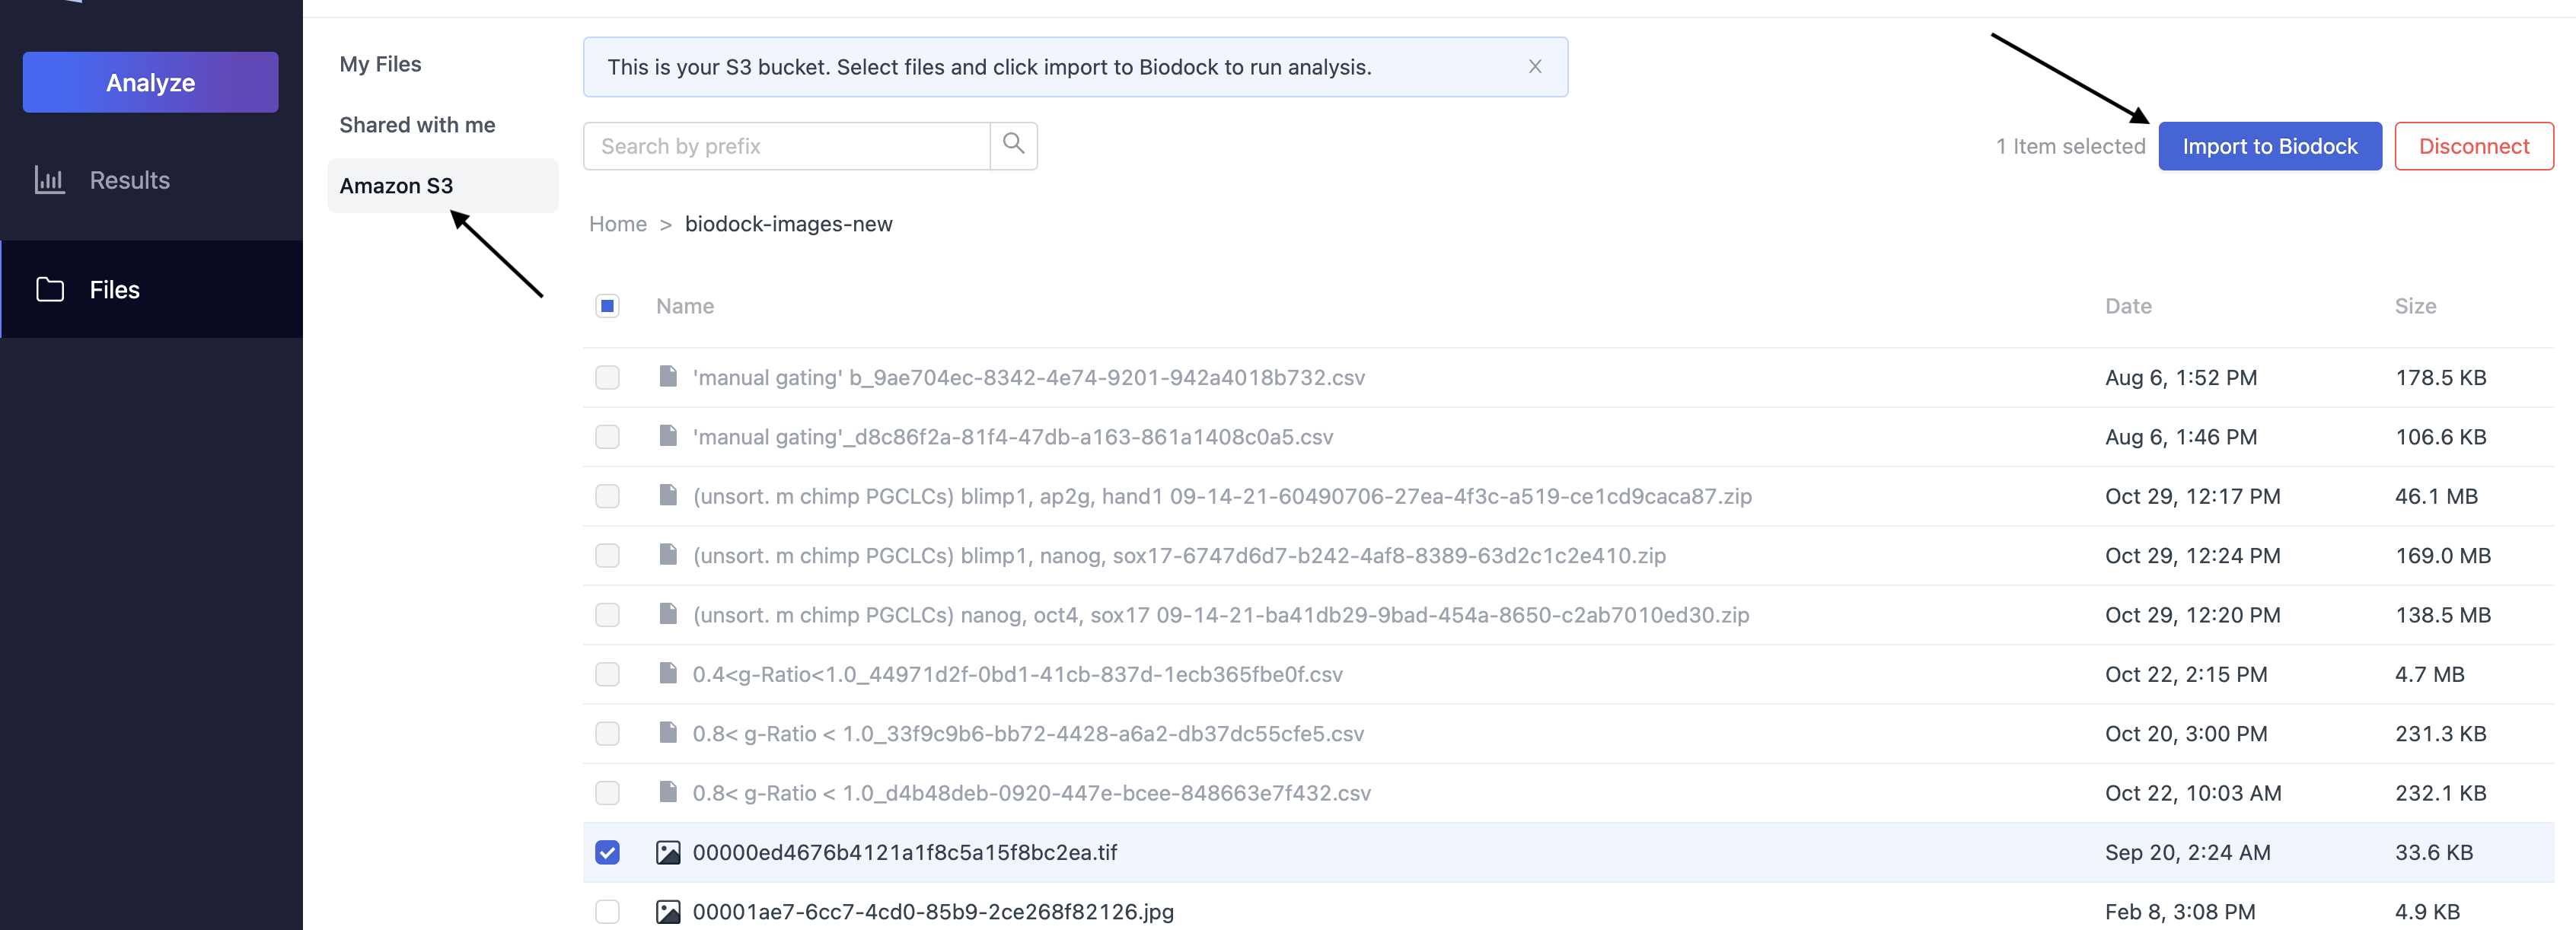This screenshot has width=2576, height=930.
Task: Check the nanog, oct4, sox17 zip checkbox
Action: [x=607, y=615]
